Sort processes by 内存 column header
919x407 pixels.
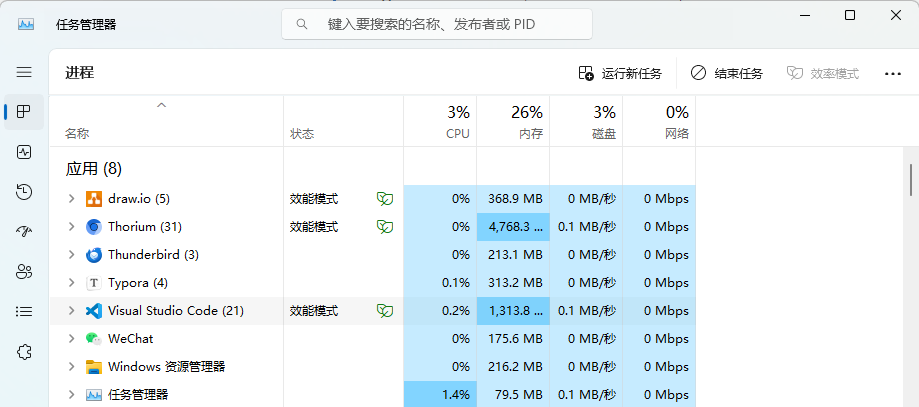[x=513, y=121]
